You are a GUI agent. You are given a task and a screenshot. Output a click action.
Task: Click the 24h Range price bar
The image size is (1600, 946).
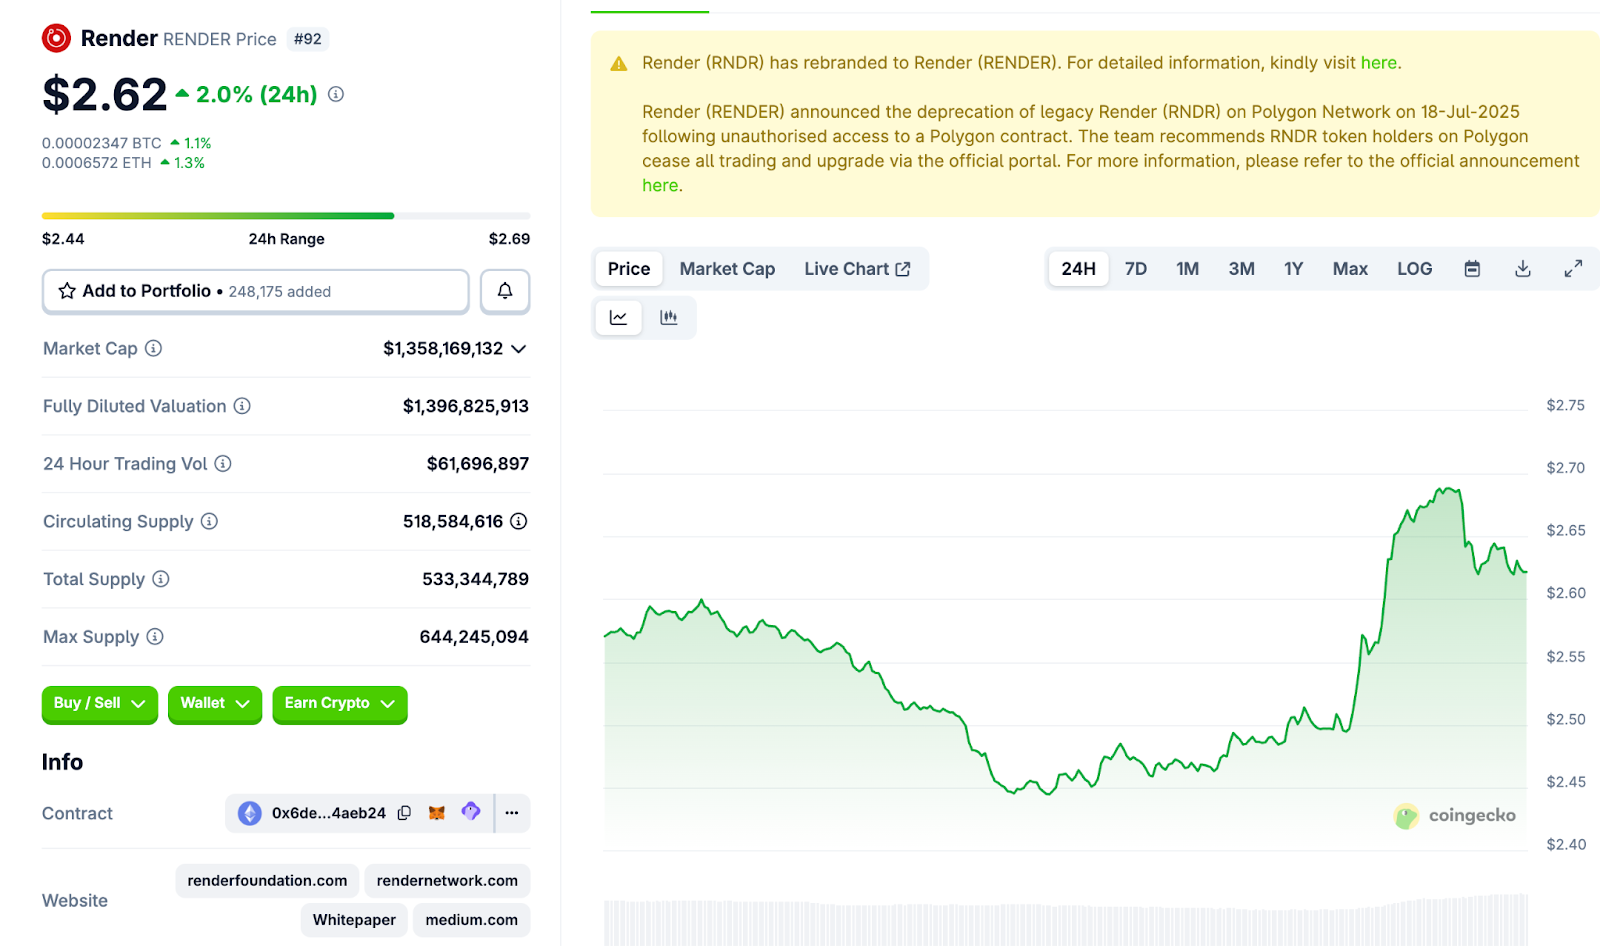coord(286,216)
